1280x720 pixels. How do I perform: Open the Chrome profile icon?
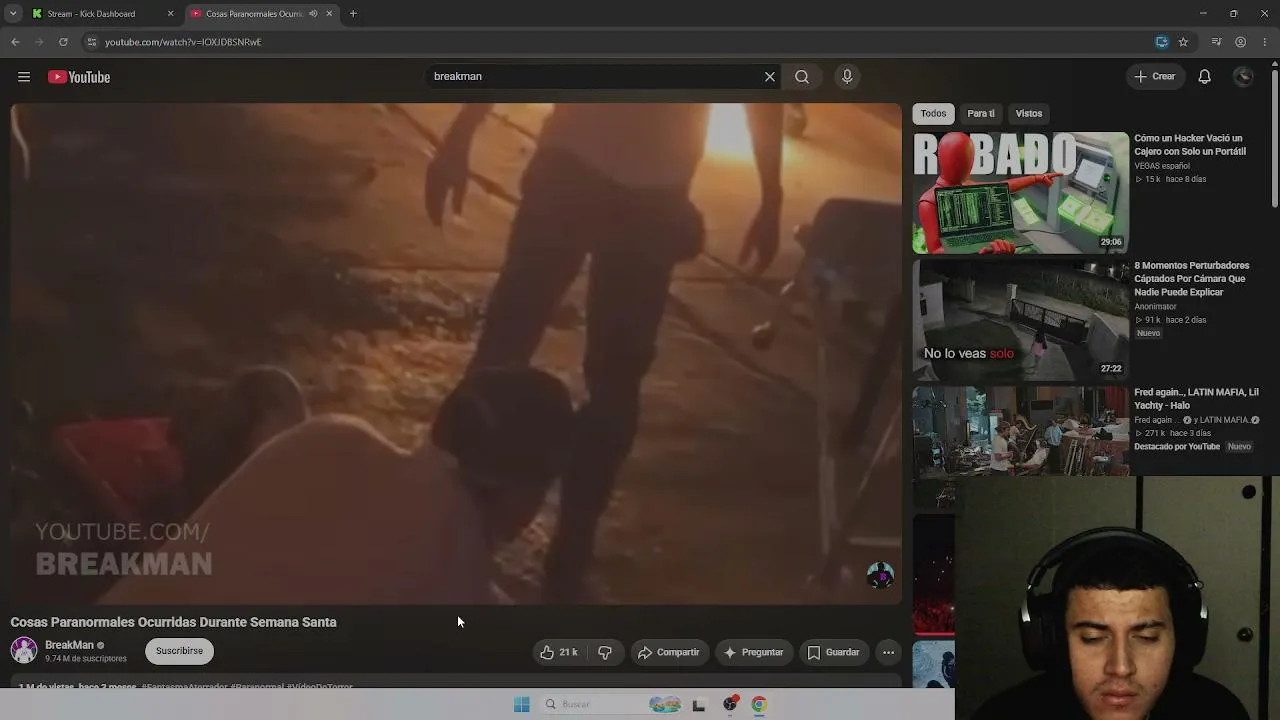tap(1240, 42)
